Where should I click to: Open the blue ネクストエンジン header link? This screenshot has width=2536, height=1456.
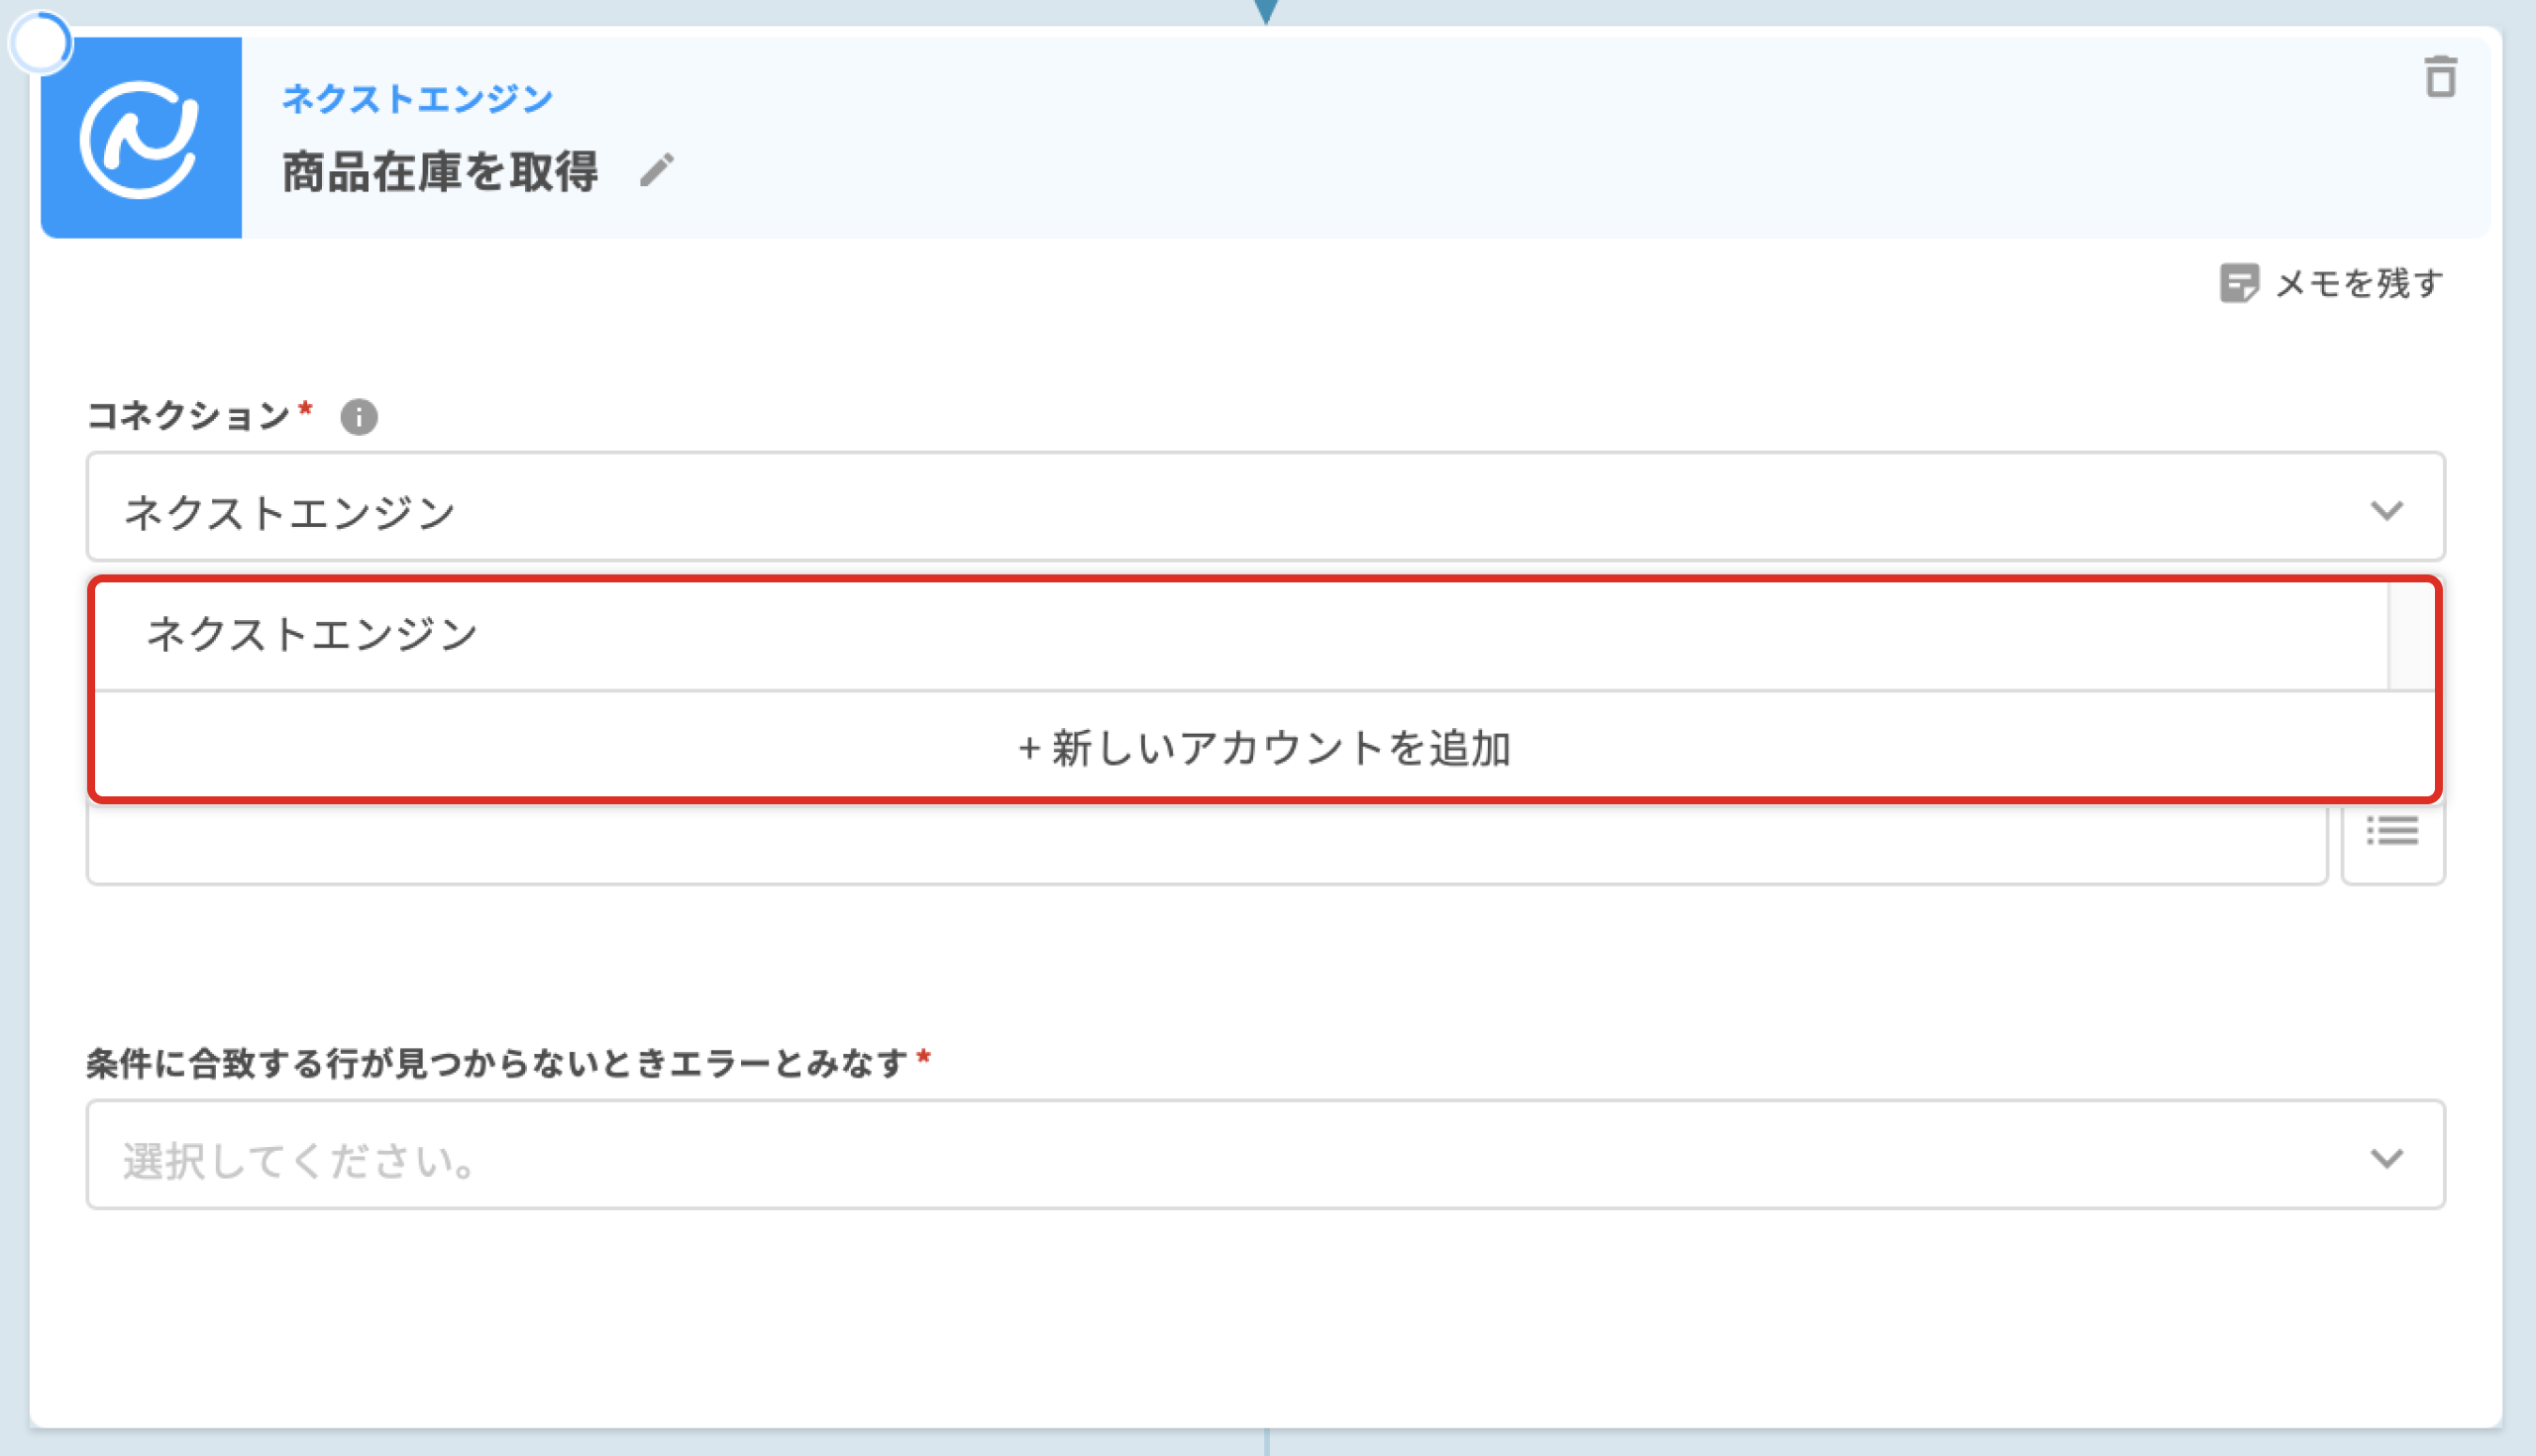[417, 98]
